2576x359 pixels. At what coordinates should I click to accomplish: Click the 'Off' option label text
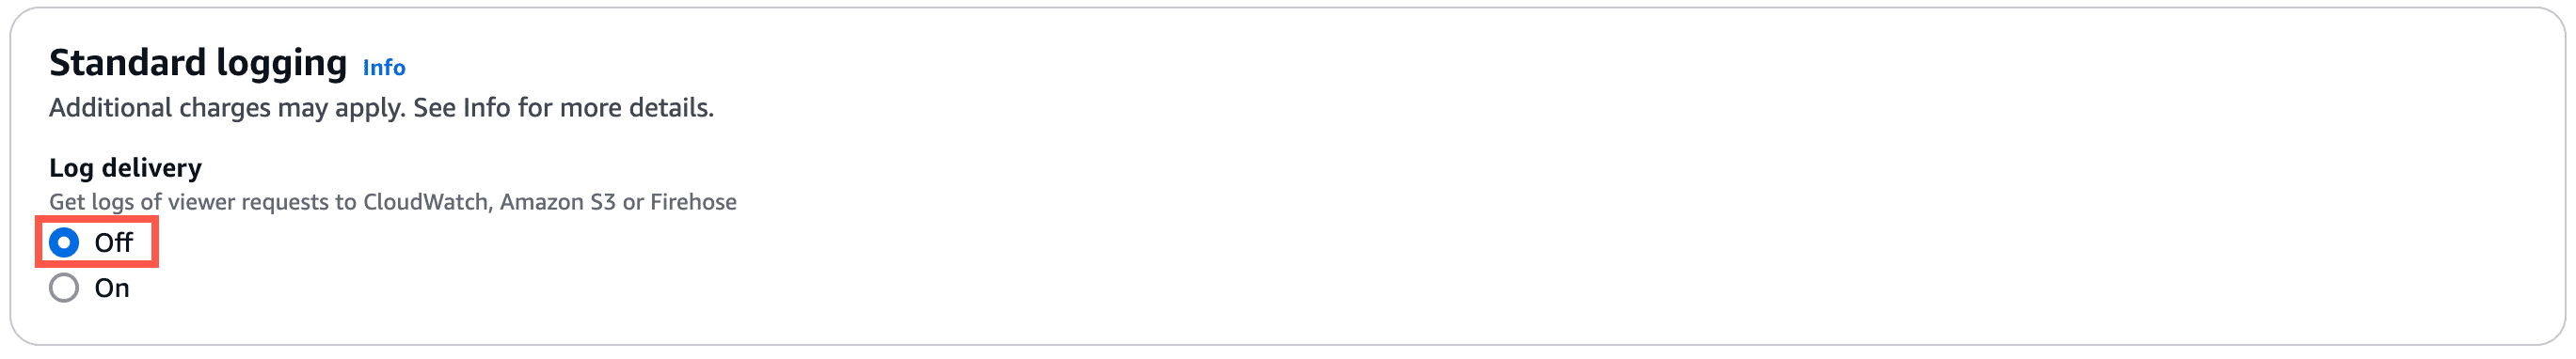113,242
